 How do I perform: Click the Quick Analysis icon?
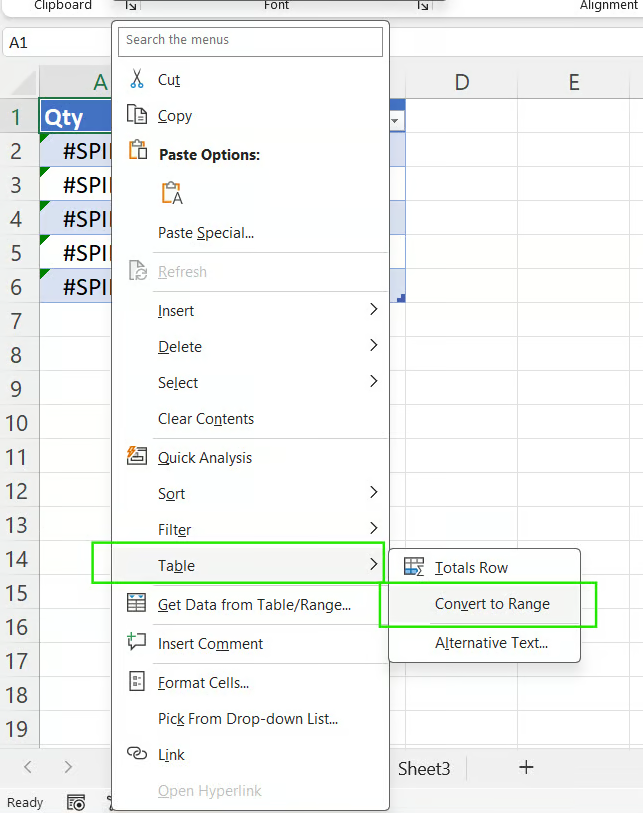(137, 457)
